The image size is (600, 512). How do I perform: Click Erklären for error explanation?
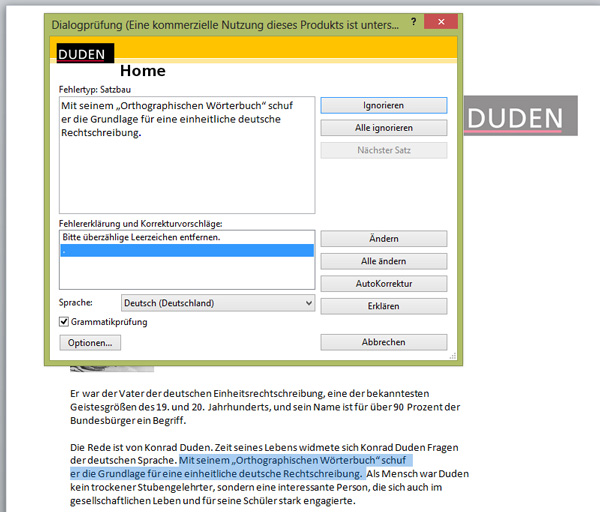[383, 306]
